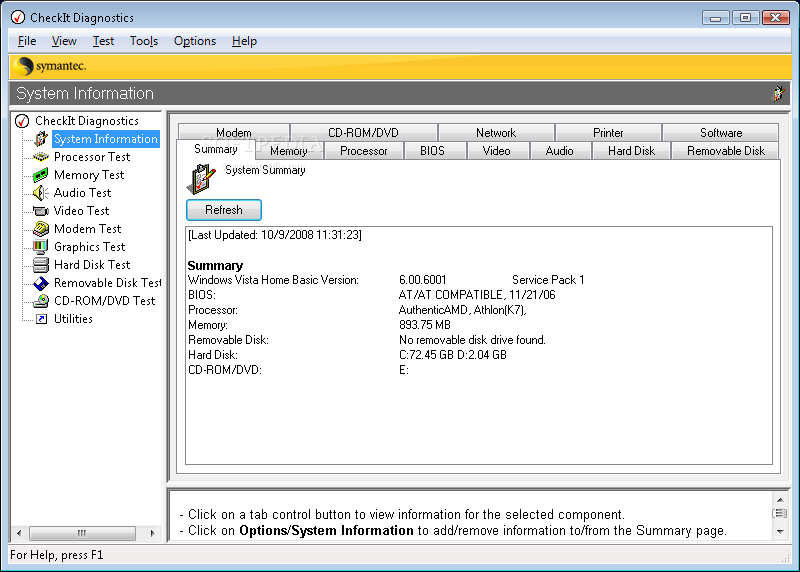Screen dimensions: 800x572
Task: Click the 'Last Updated: 10/9/2008 11:31:23' line
Action: click(275, 235)
